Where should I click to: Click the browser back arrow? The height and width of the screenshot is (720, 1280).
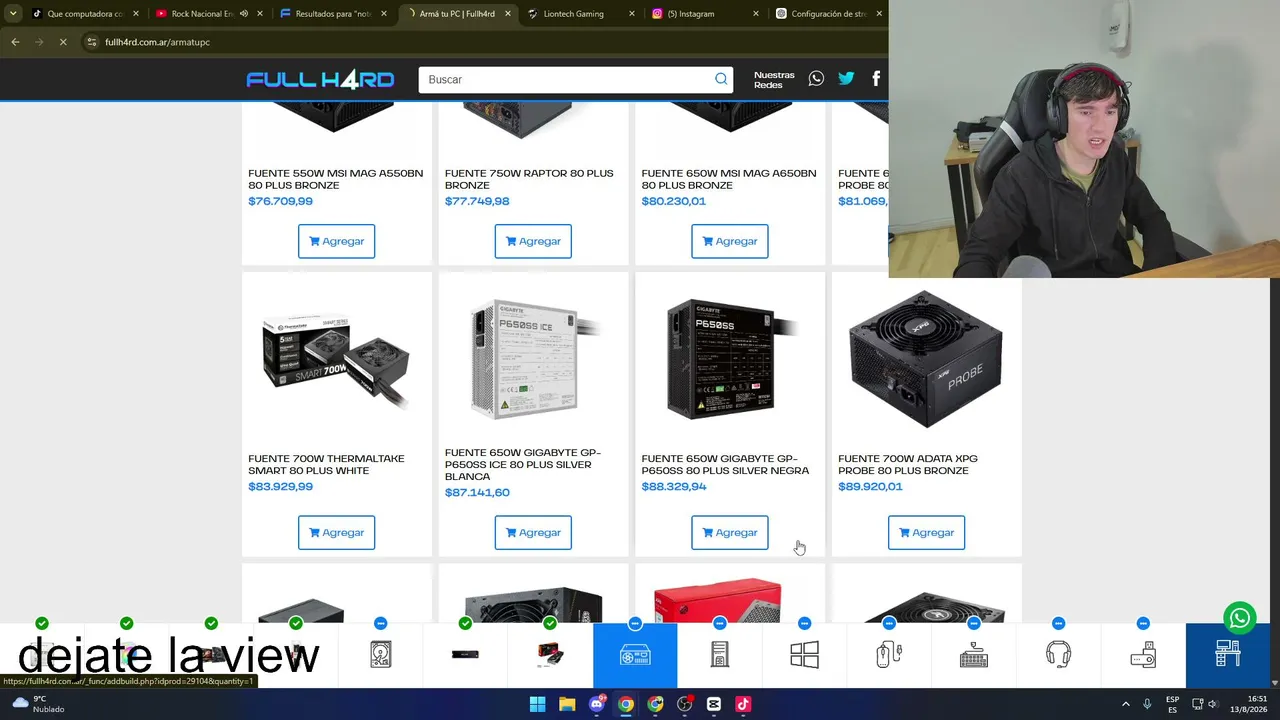(x=15, y=42)
